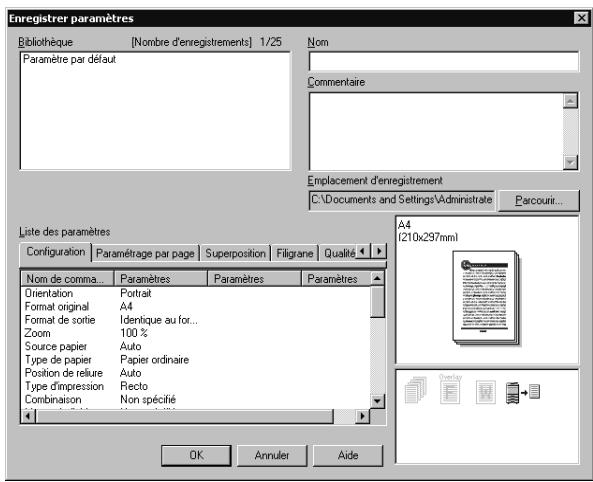Click the second Paramètres column header
This screenshot has height=482, width=593.
coord(255,279)
